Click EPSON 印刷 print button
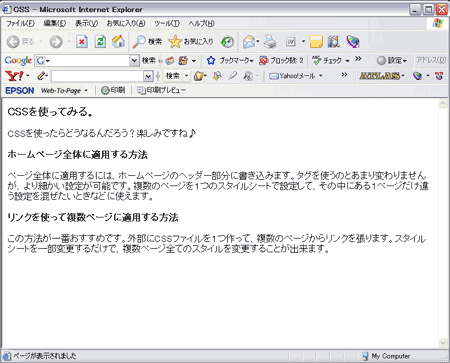 click(113, 90)
